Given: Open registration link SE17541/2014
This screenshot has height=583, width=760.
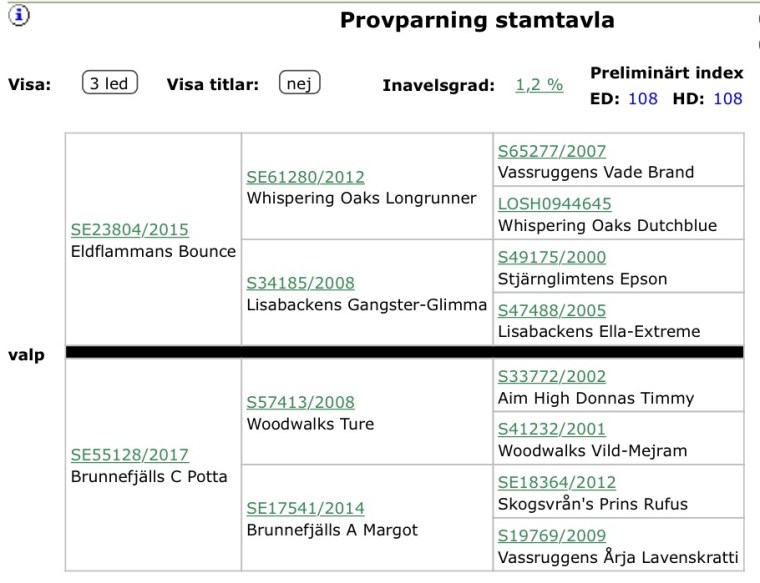Looking at the screenshot, I should click(x=305, y=508).
